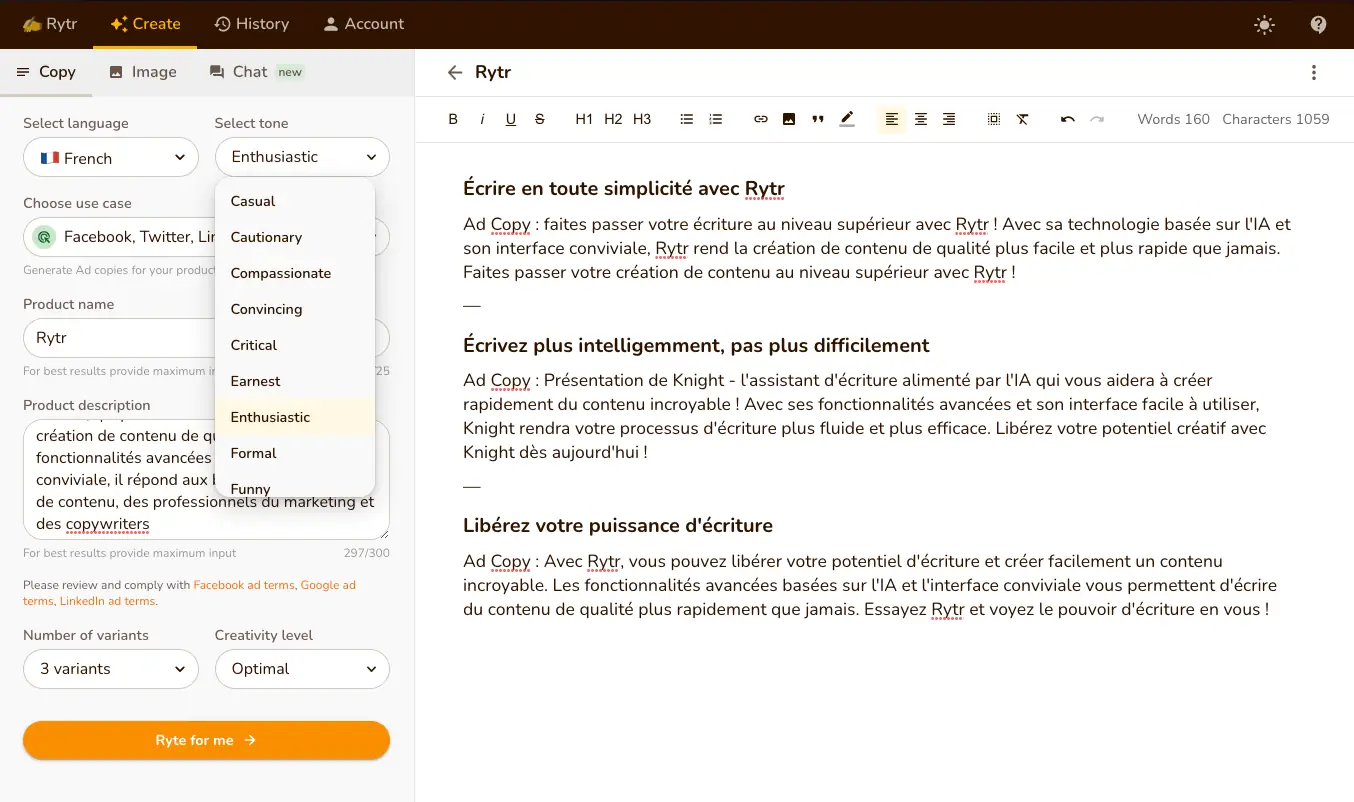Click the Rytr logo in top bar

click(x=49, y=24)
